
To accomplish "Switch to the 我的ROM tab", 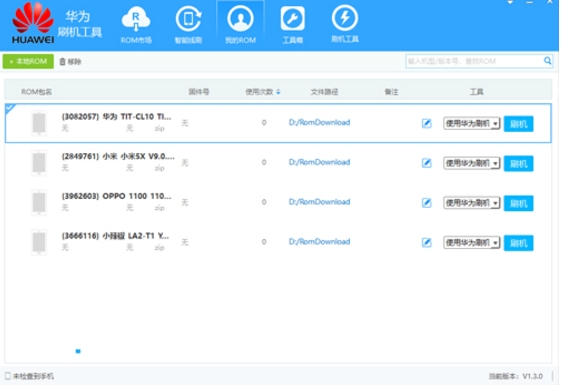I will (240, 25).
